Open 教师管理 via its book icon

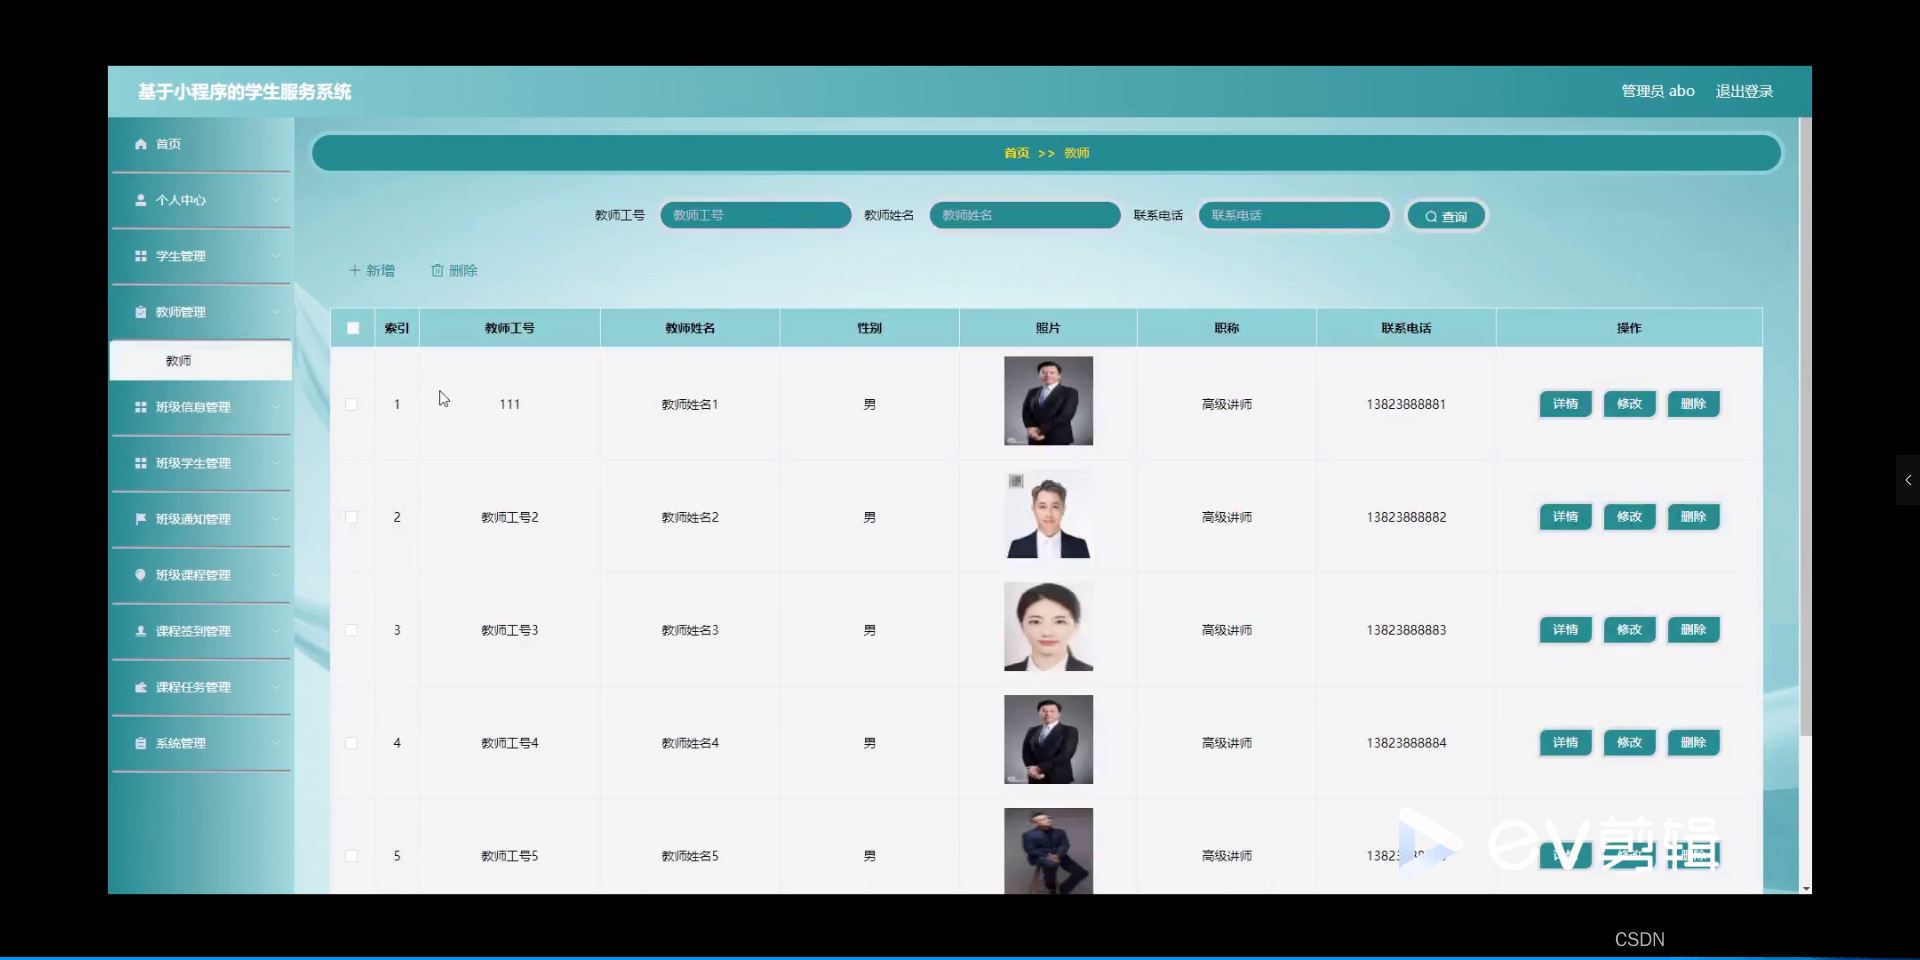click(141, 311)
